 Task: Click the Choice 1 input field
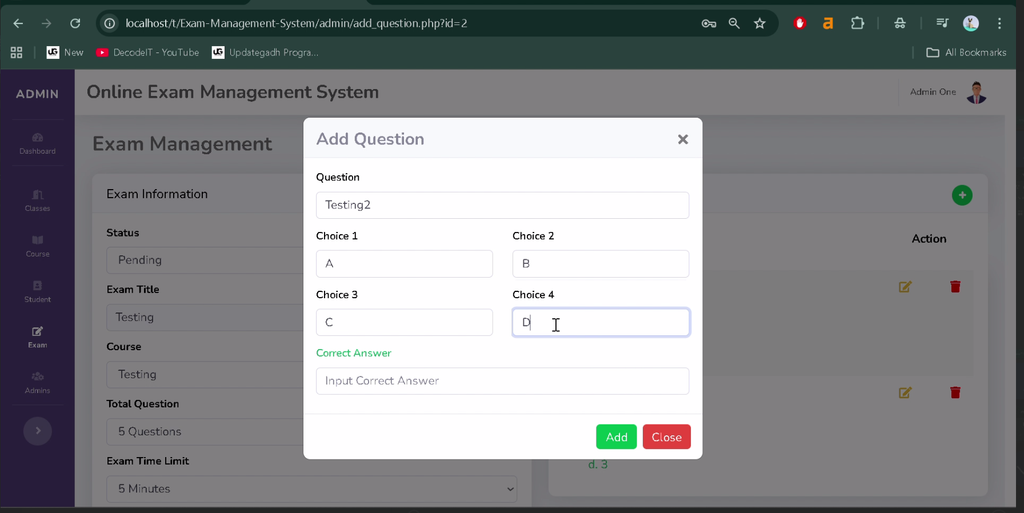coord(404,264)
